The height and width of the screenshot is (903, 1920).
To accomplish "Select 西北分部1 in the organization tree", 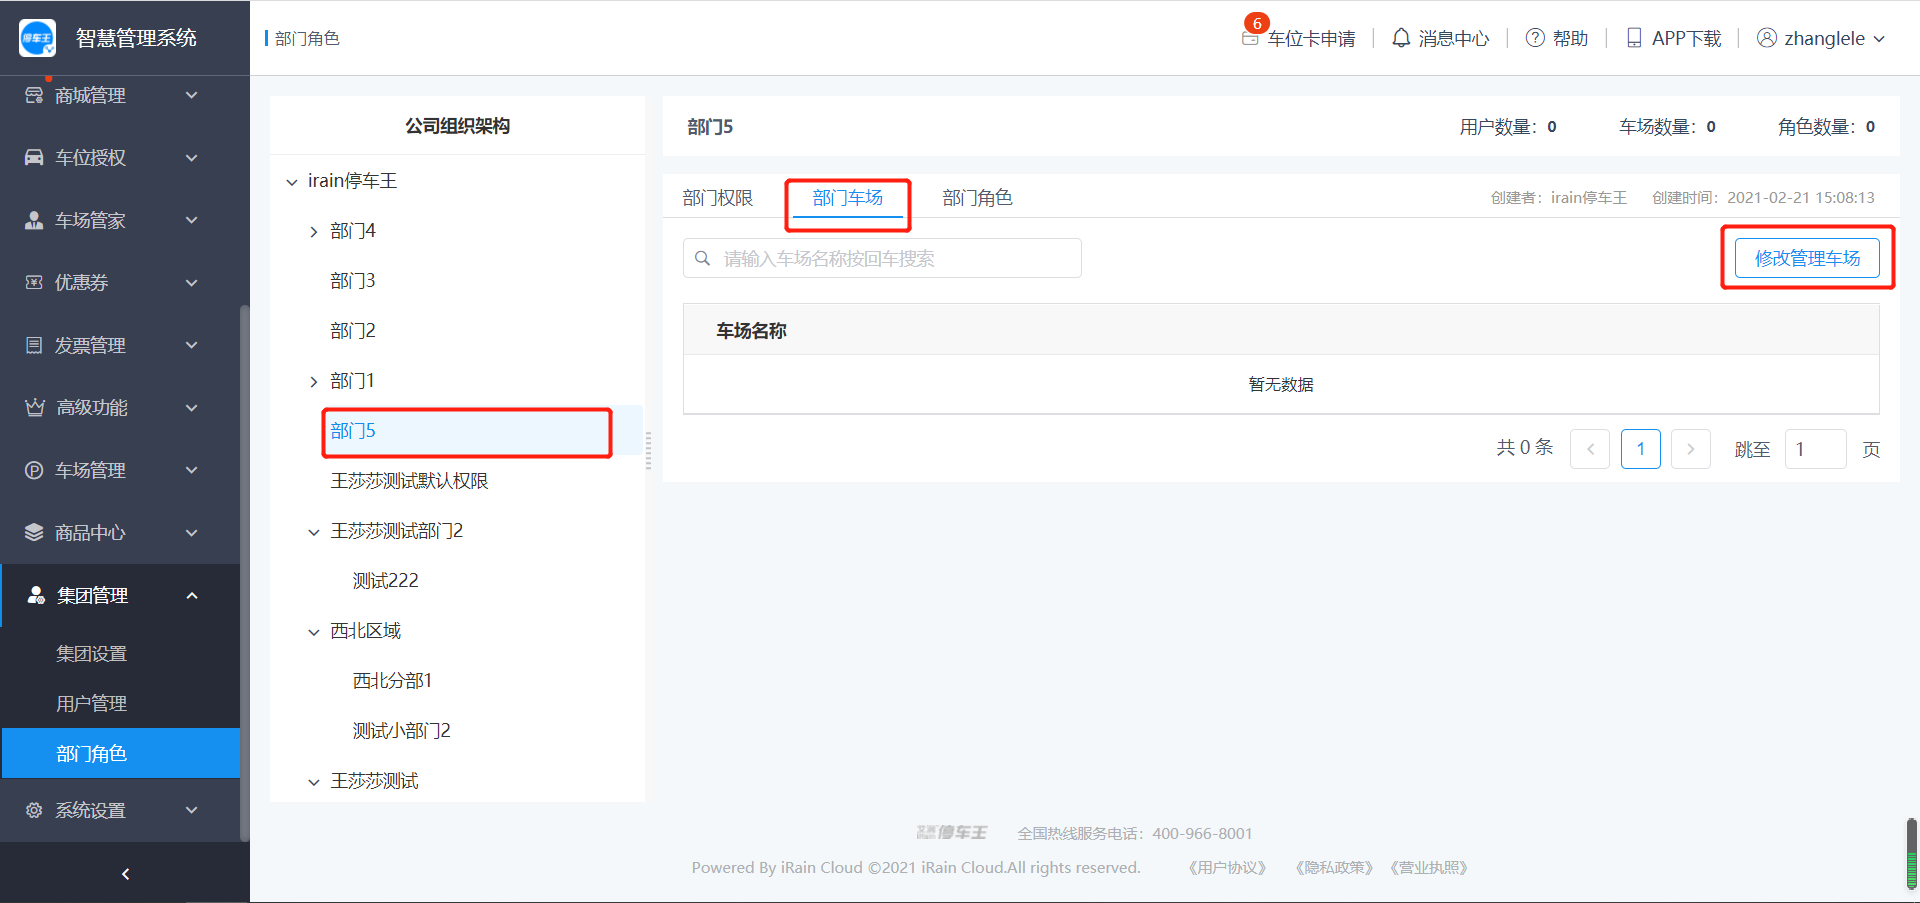I will coord(392,681).
